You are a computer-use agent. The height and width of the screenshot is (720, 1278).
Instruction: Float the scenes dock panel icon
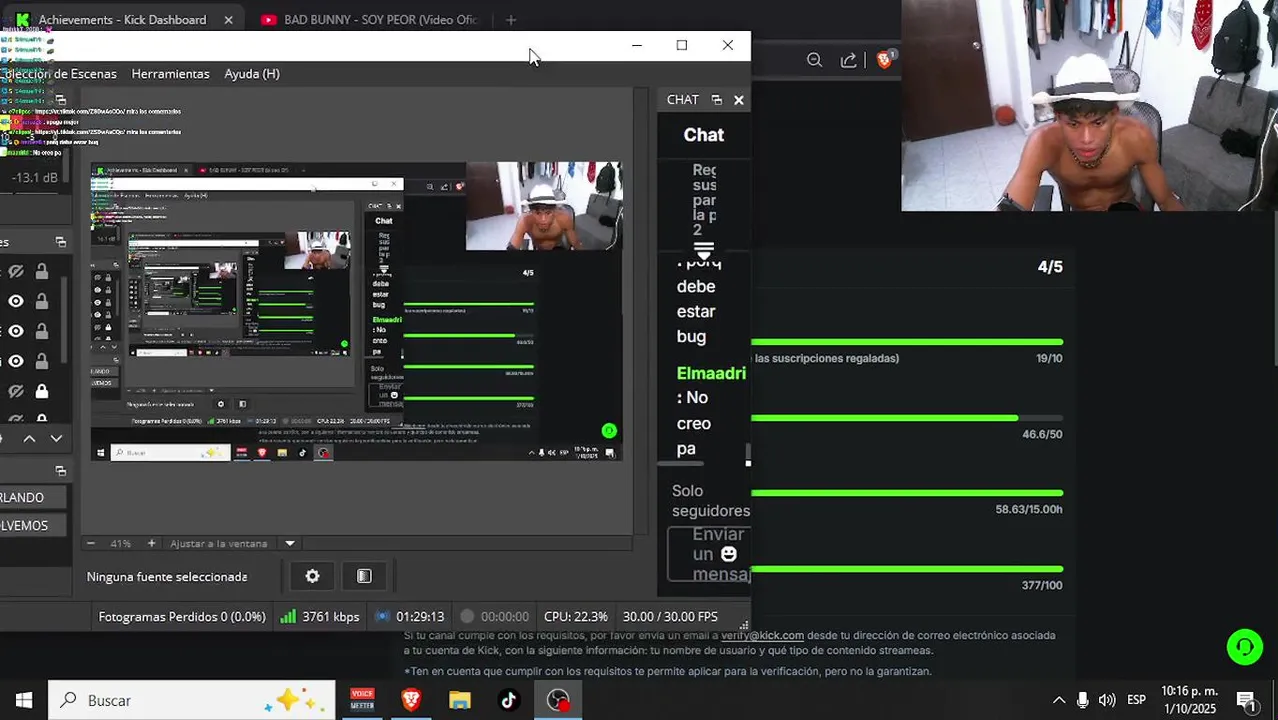tap(60, 470)
